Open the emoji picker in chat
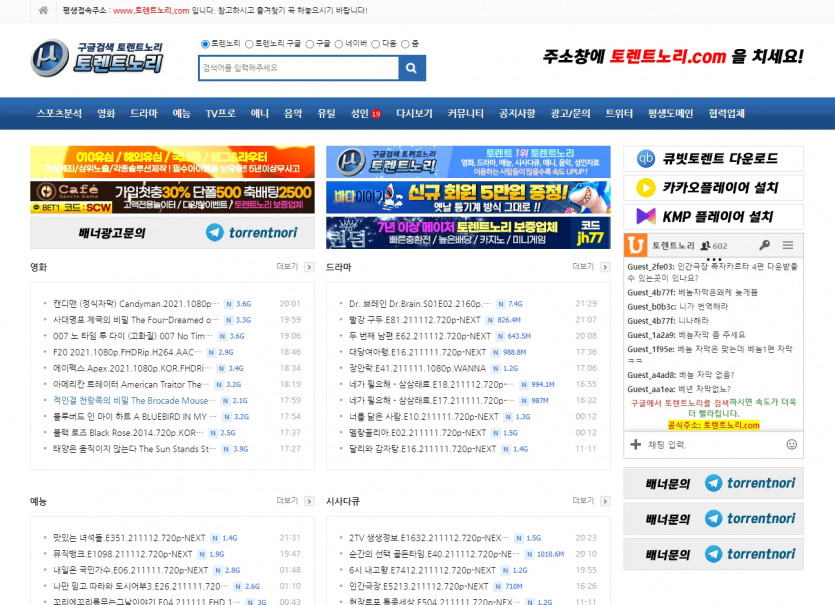Screen dimensions: 835x605 coord(791,444)
